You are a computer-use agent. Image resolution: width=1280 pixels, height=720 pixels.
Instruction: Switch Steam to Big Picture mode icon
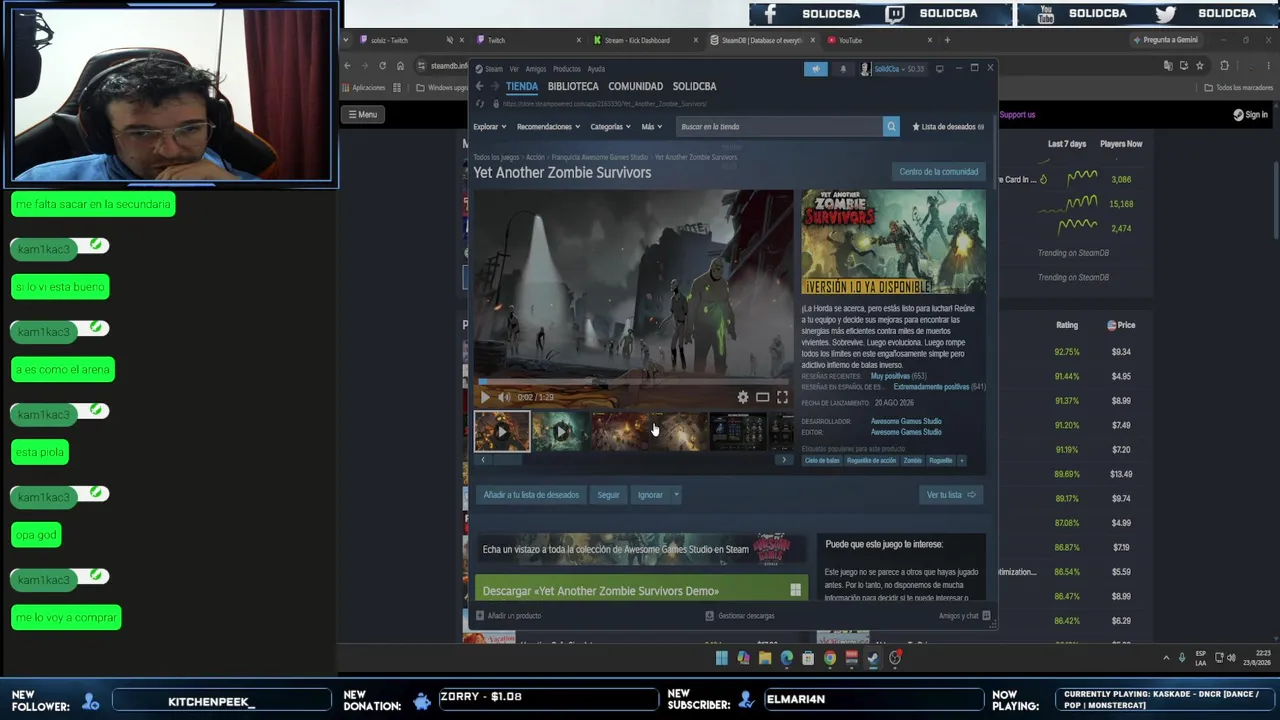pos(939,69)
